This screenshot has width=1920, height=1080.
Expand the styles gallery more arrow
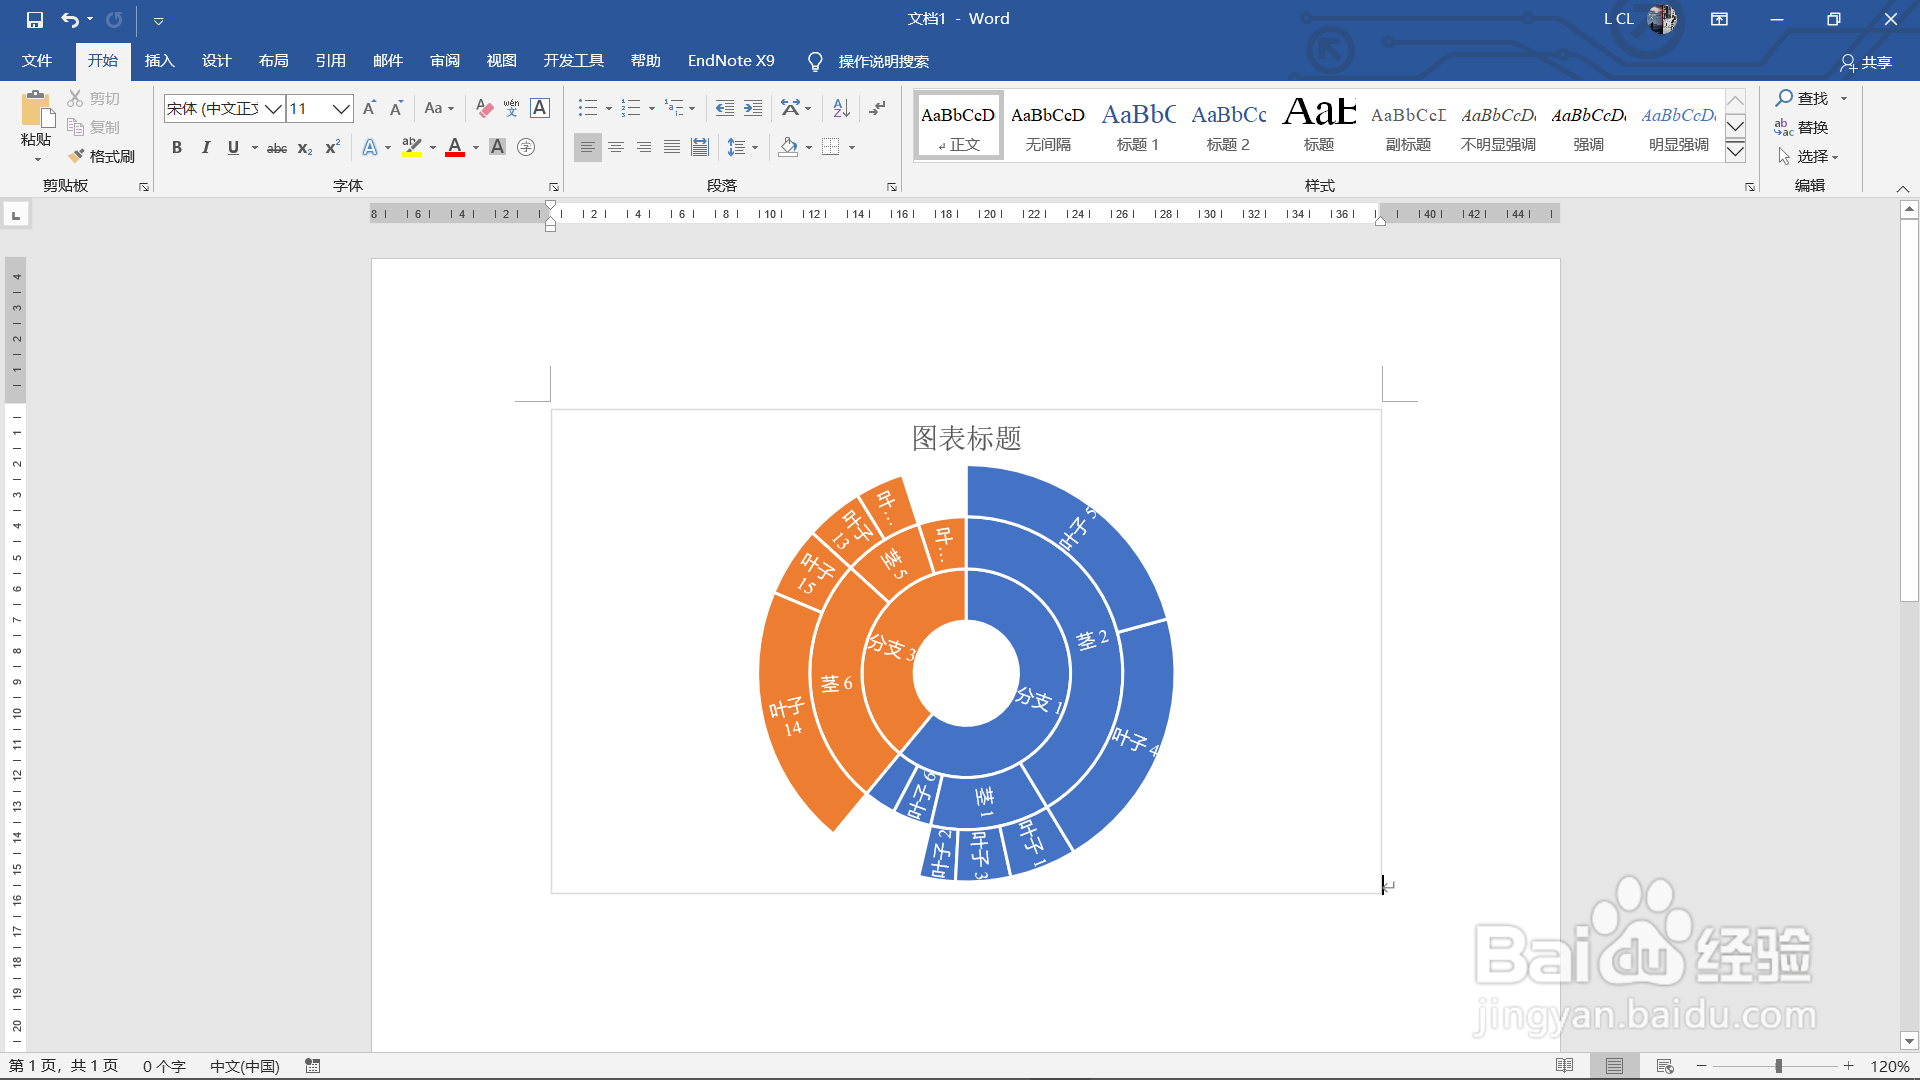click(x=1736, y=152)
